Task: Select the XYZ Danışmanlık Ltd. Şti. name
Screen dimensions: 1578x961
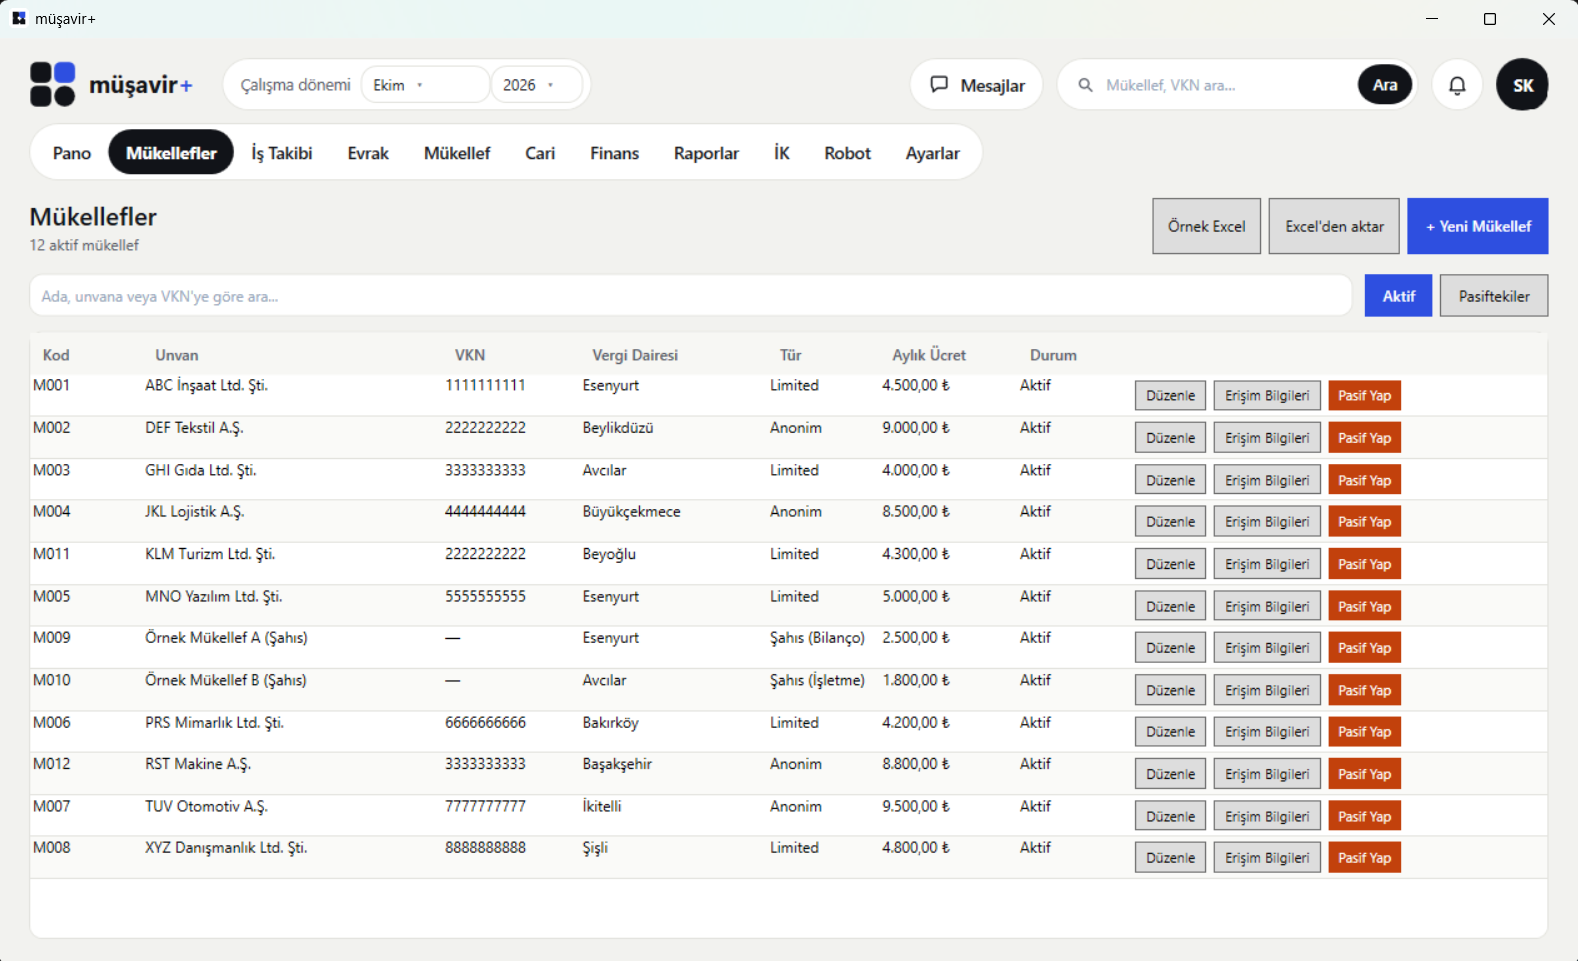Action: [226, 848]
